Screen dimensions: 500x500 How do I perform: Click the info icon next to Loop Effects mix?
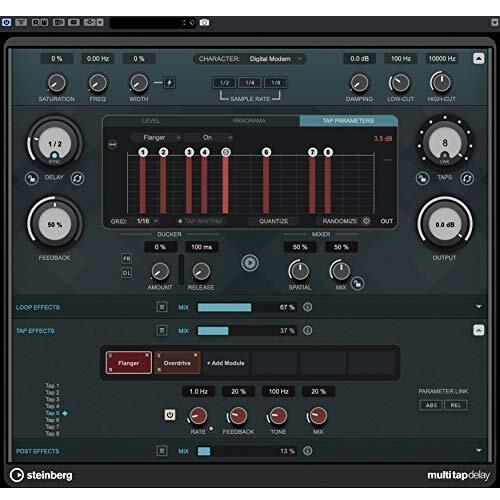(x=308, y=307)
